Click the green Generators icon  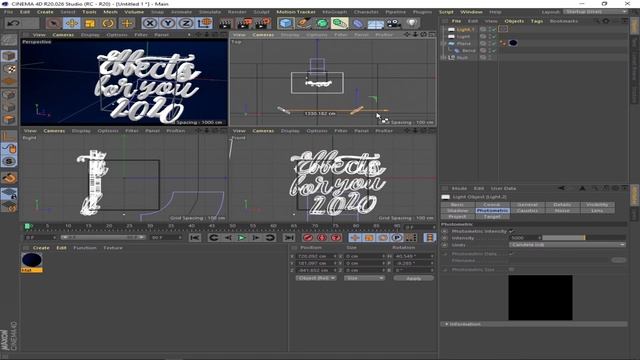pyautogui.click(x=322, y=23)
